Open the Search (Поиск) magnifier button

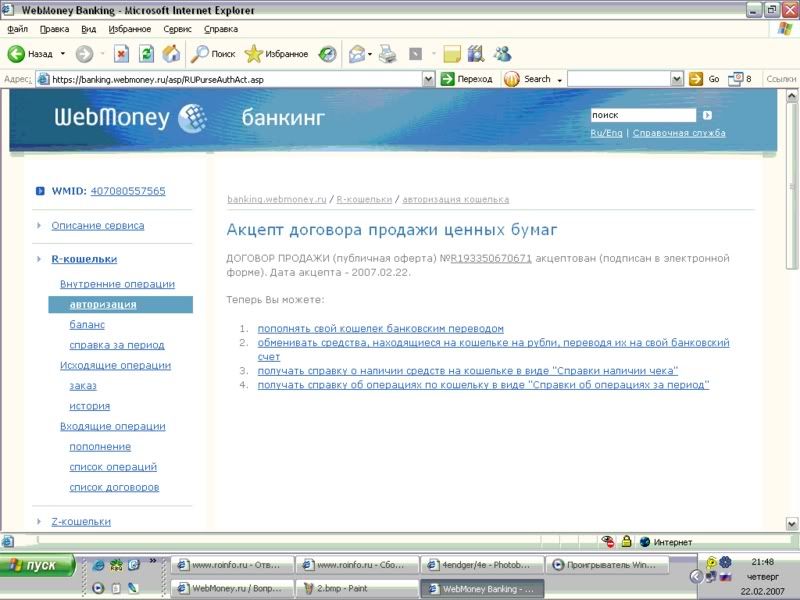click(x=213, y=54)
